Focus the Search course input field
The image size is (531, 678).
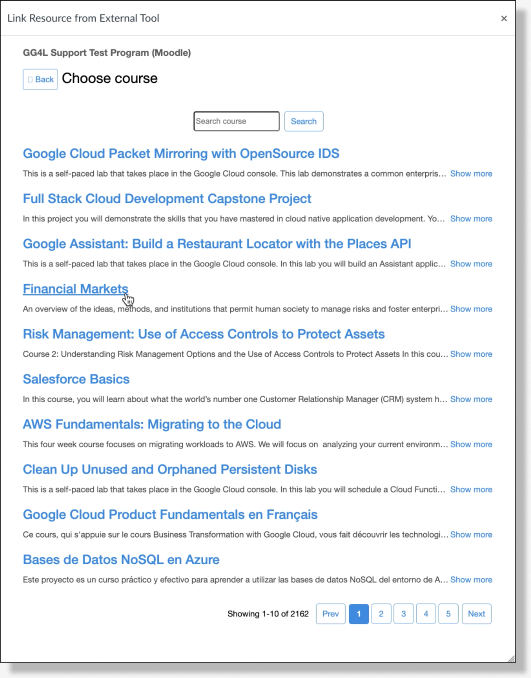pos(237,121)
